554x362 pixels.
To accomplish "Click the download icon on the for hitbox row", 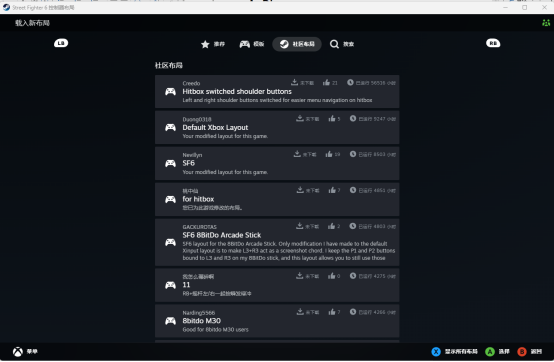I will coord(300,190).
